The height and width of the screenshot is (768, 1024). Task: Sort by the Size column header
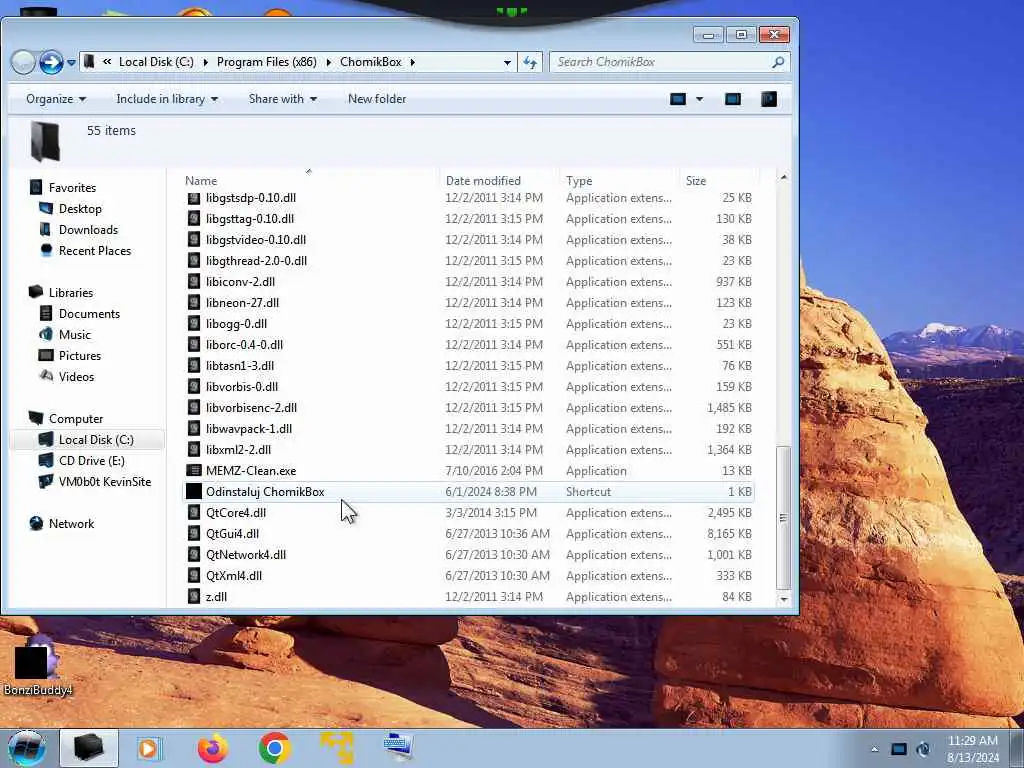(696, 181)
